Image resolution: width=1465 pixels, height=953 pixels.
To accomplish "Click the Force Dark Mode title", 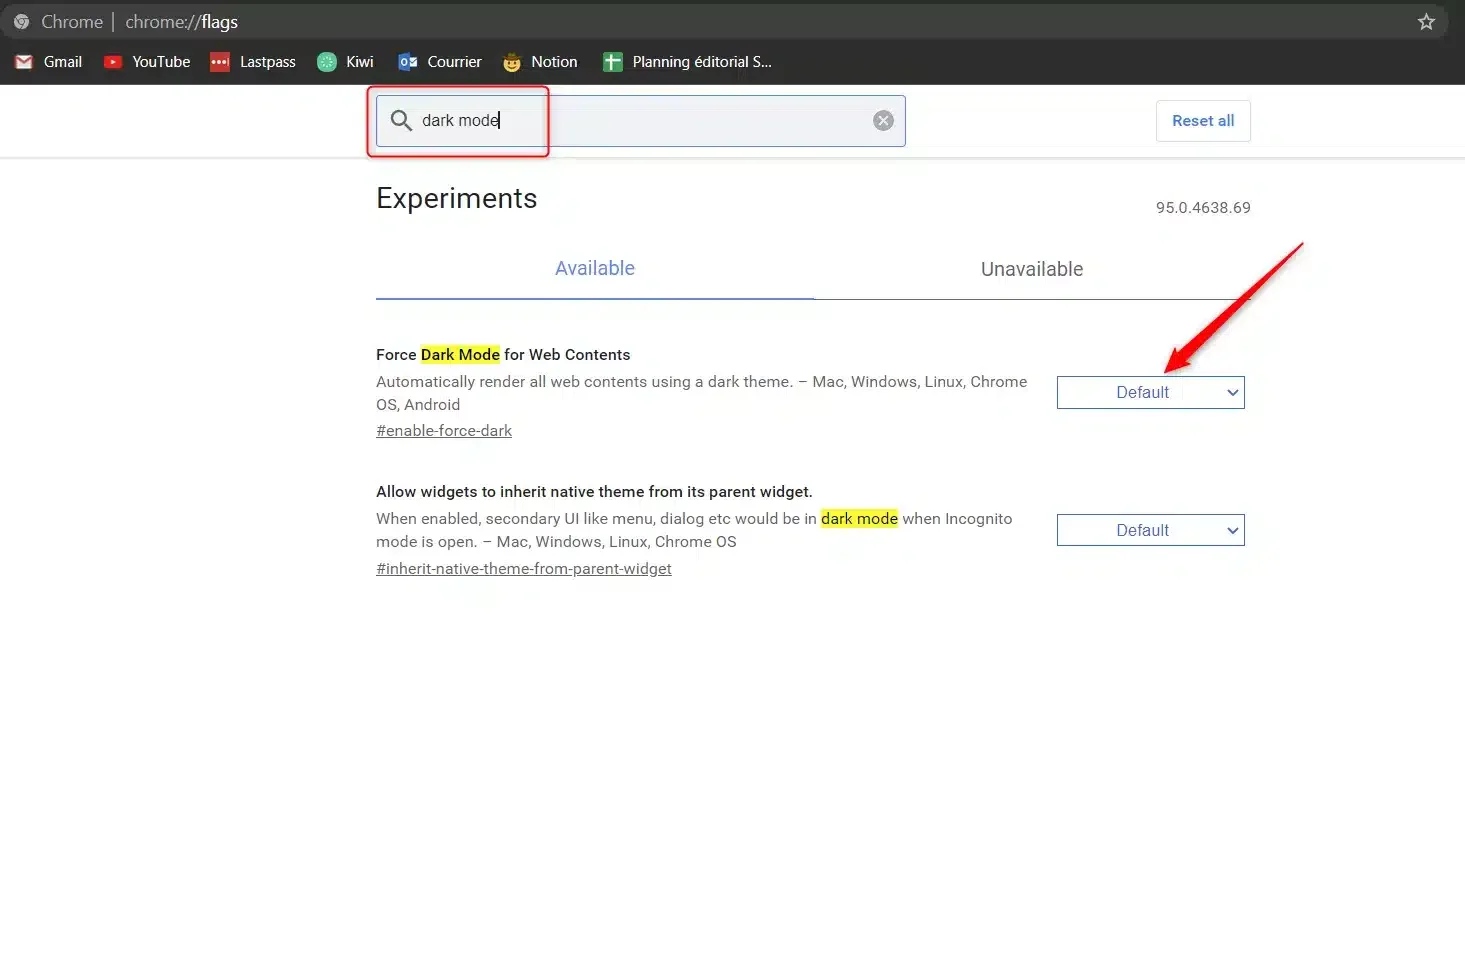I will click(x=503, y=355).
